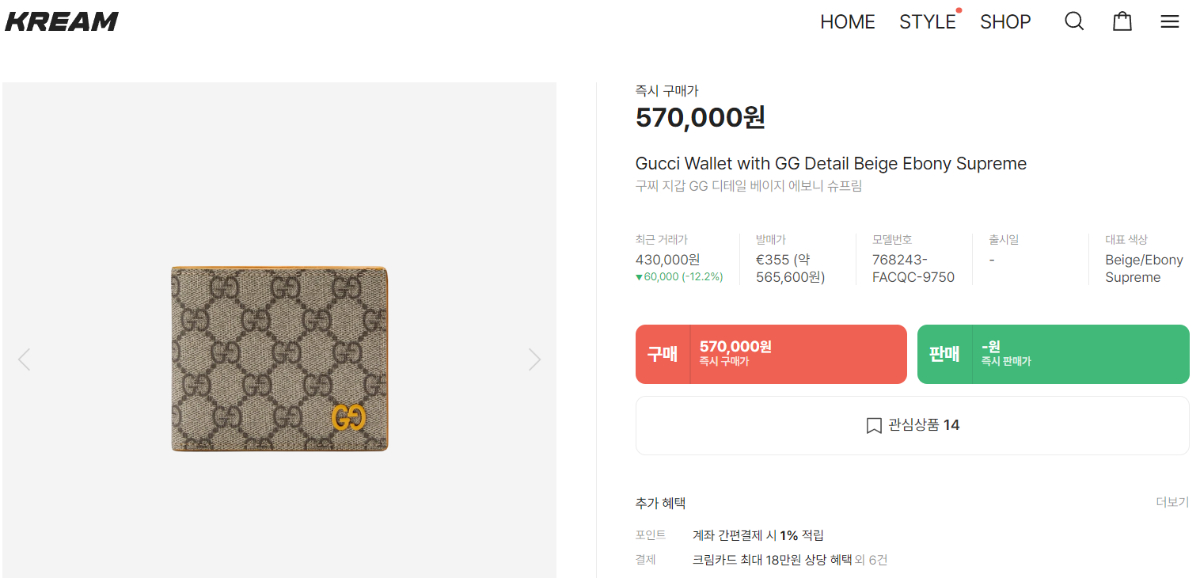Open the shopping bag icon
The height and width of the screenshot is (578, 1200).
coord(1122,21)
